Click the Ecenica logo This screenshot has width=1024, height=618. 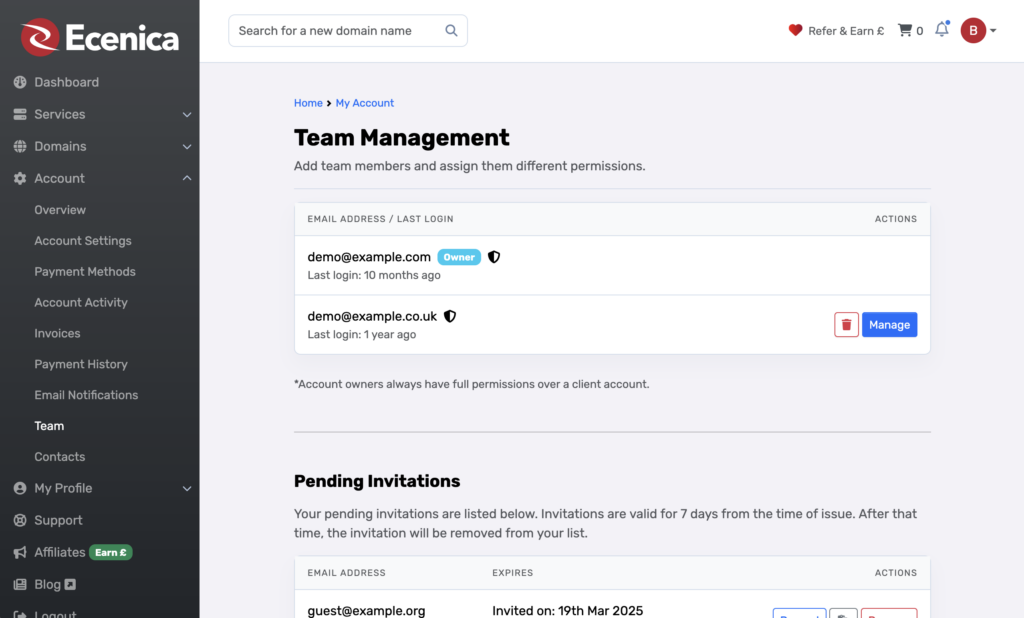point(99,37)
